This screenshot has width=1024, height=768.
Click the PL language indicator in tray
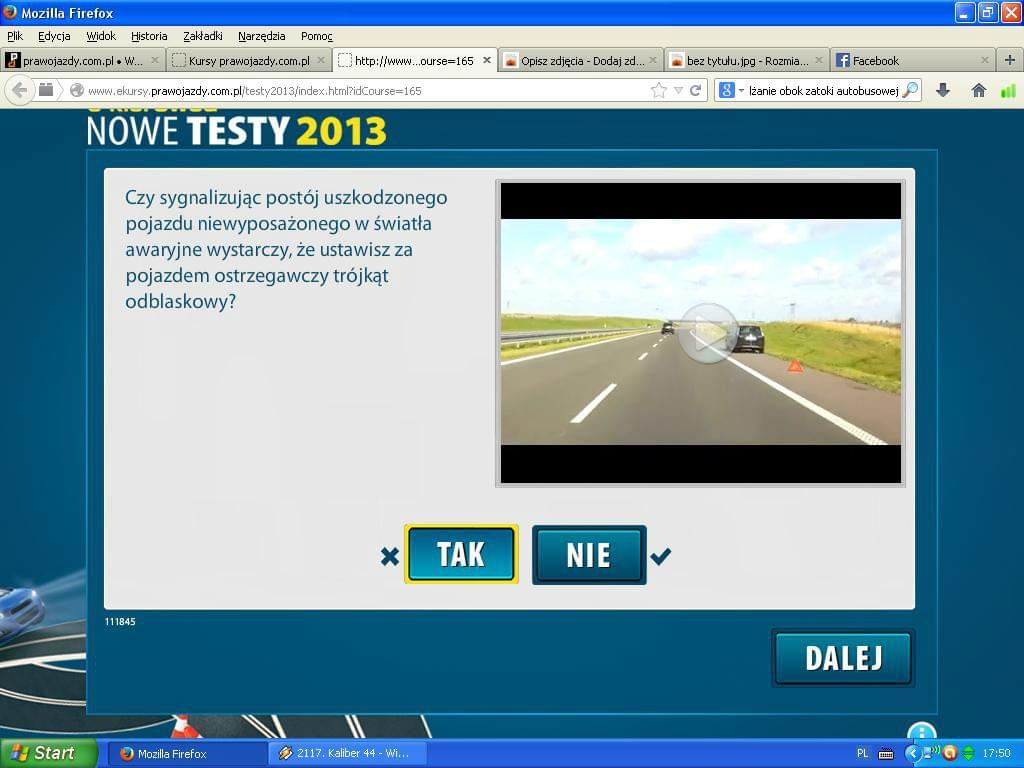pos(862,754)
